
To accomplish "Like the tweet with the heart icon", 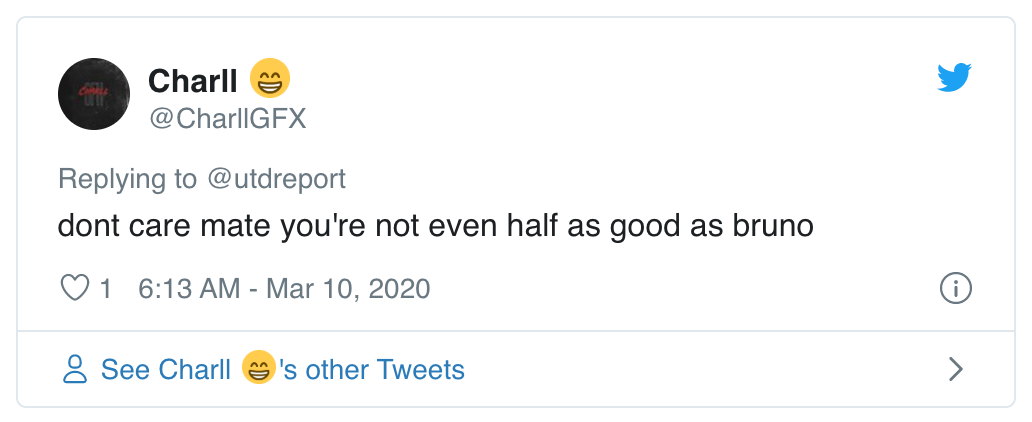I will [x=74, y=289].
